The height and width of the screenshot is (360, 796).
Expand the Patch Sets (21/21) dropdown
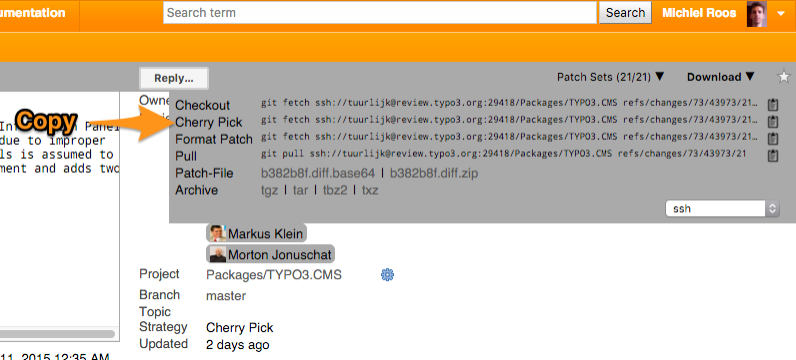(611, 77)
